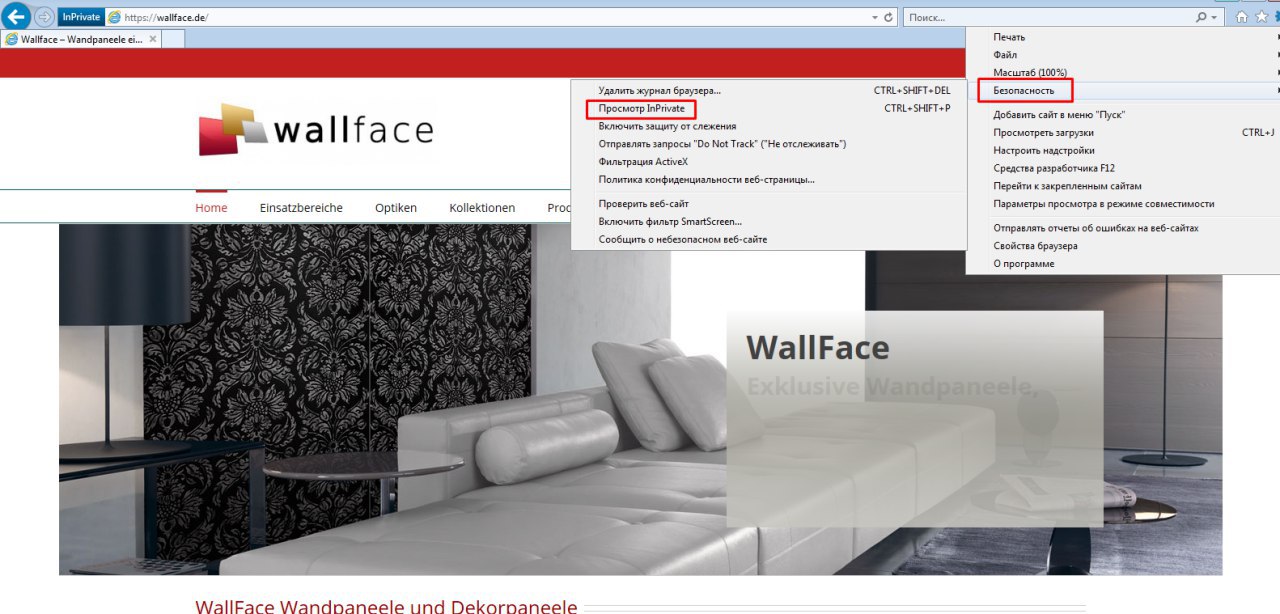This screenshot has height=614, width=1280.
Task: Close the Wallface tab
Action: pos(152,39)
